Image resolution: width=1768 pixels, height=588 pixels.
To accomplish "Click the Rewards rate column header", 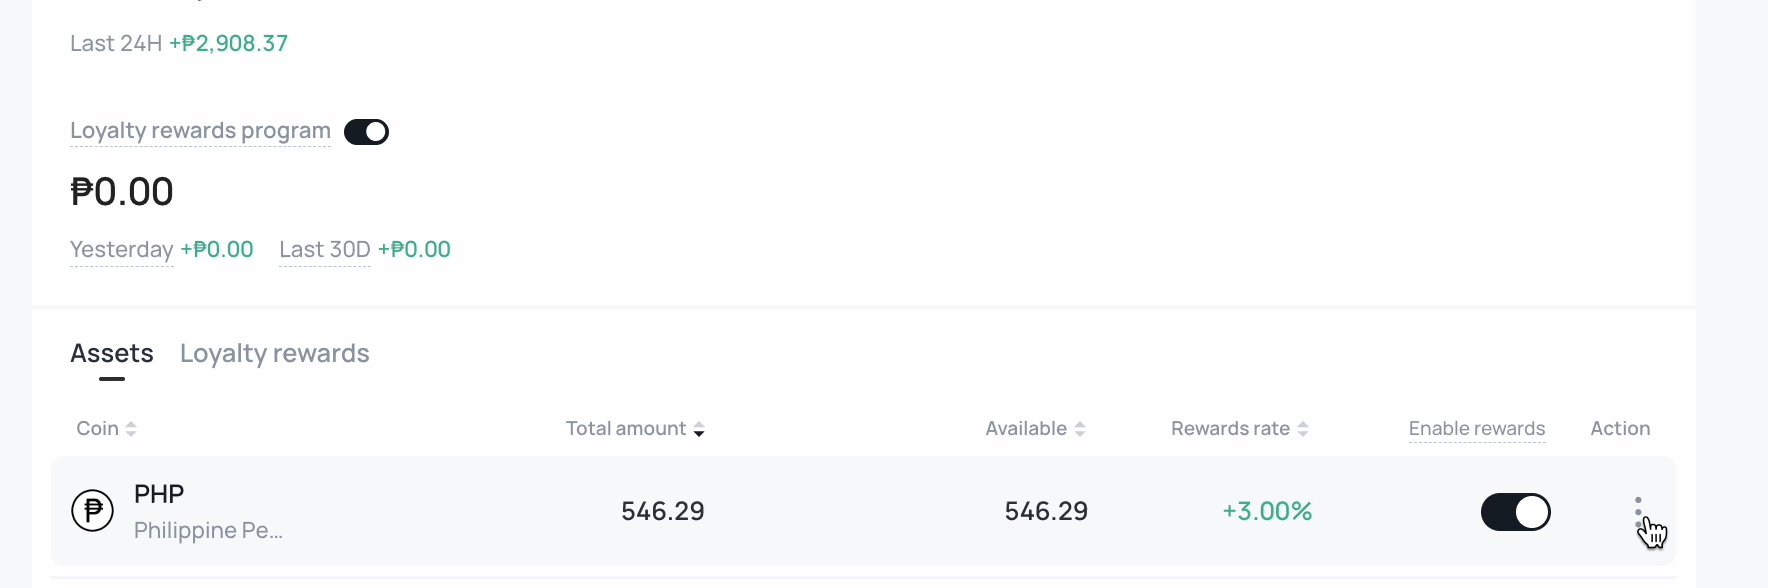I will pos(1230,429).
